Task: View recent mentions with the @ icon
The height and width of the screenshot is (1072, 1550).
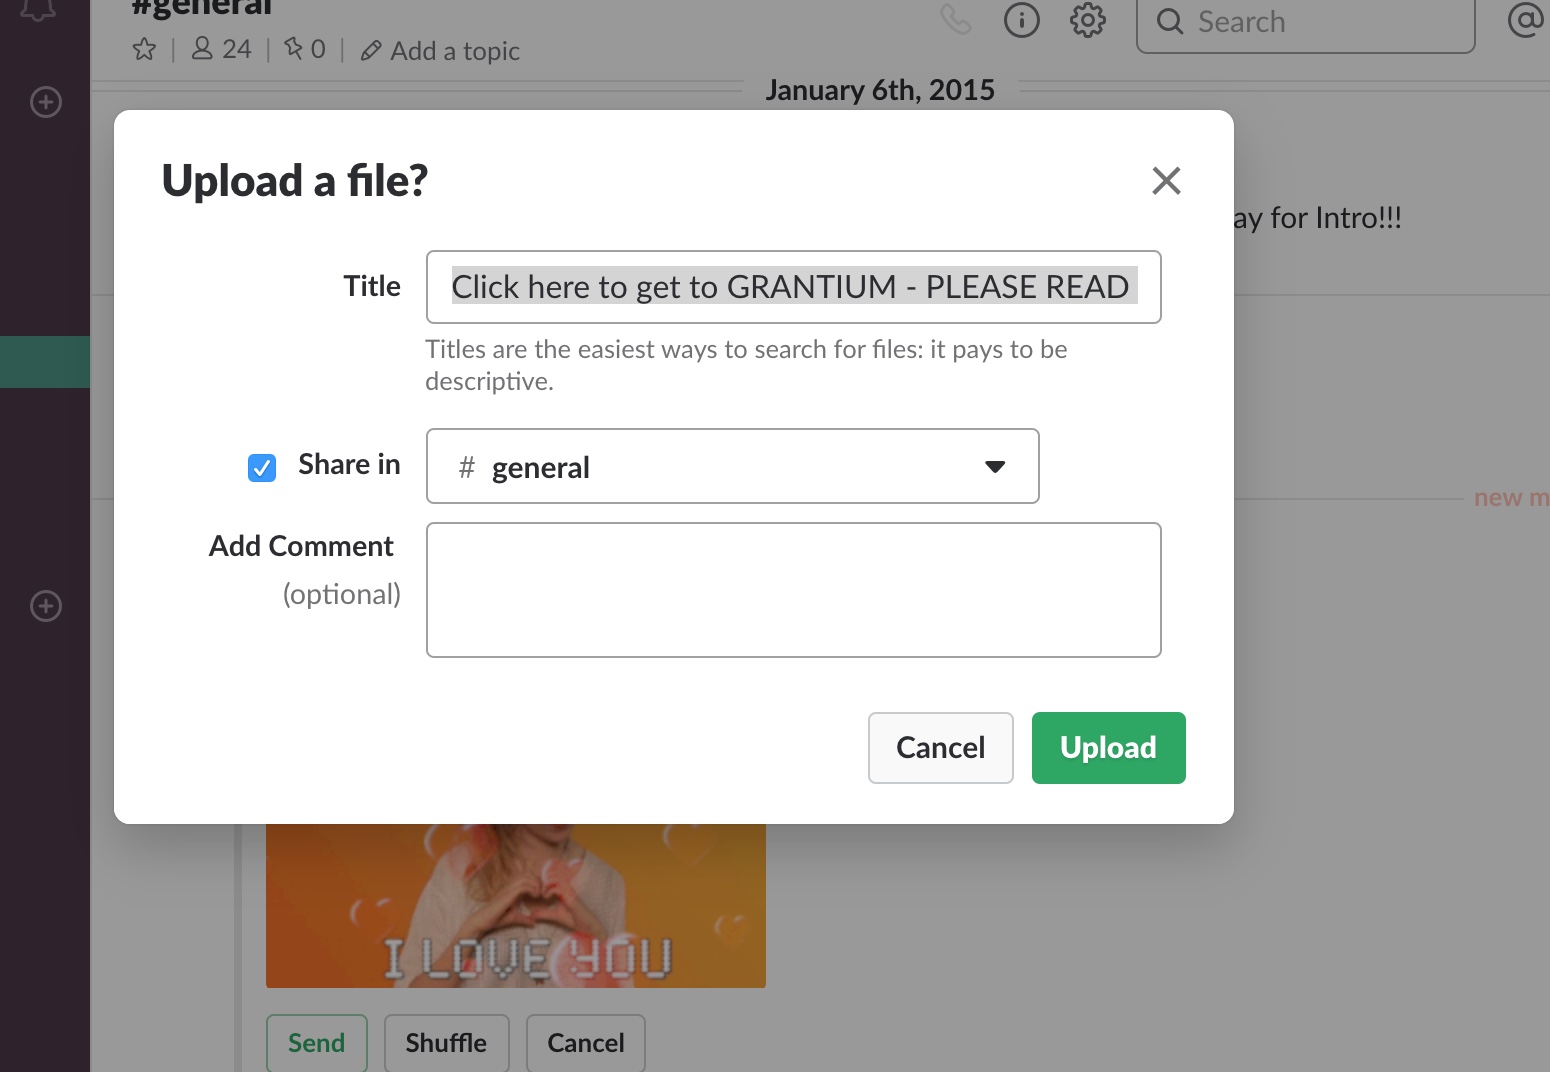Action: [1524, 22]
